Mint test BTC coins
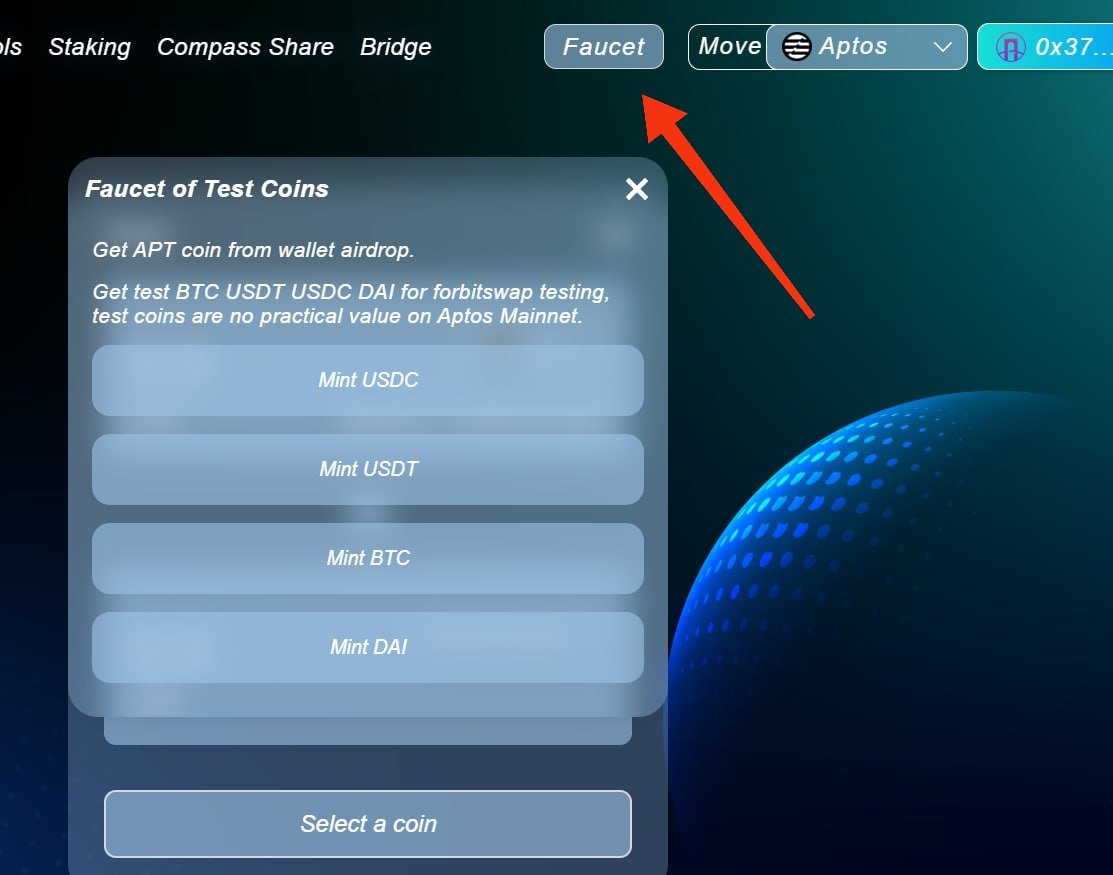The width and height of the screenshot is (1113, 875). coord(368,558)
